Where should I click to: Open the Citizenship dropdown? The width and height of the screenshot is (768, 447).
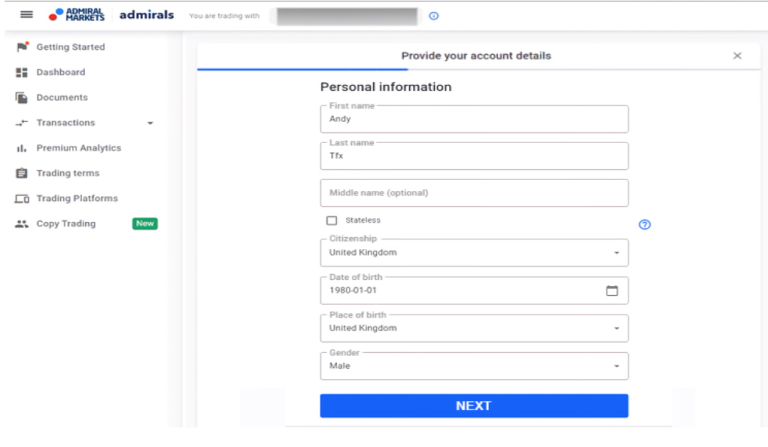tap(474, 253)
